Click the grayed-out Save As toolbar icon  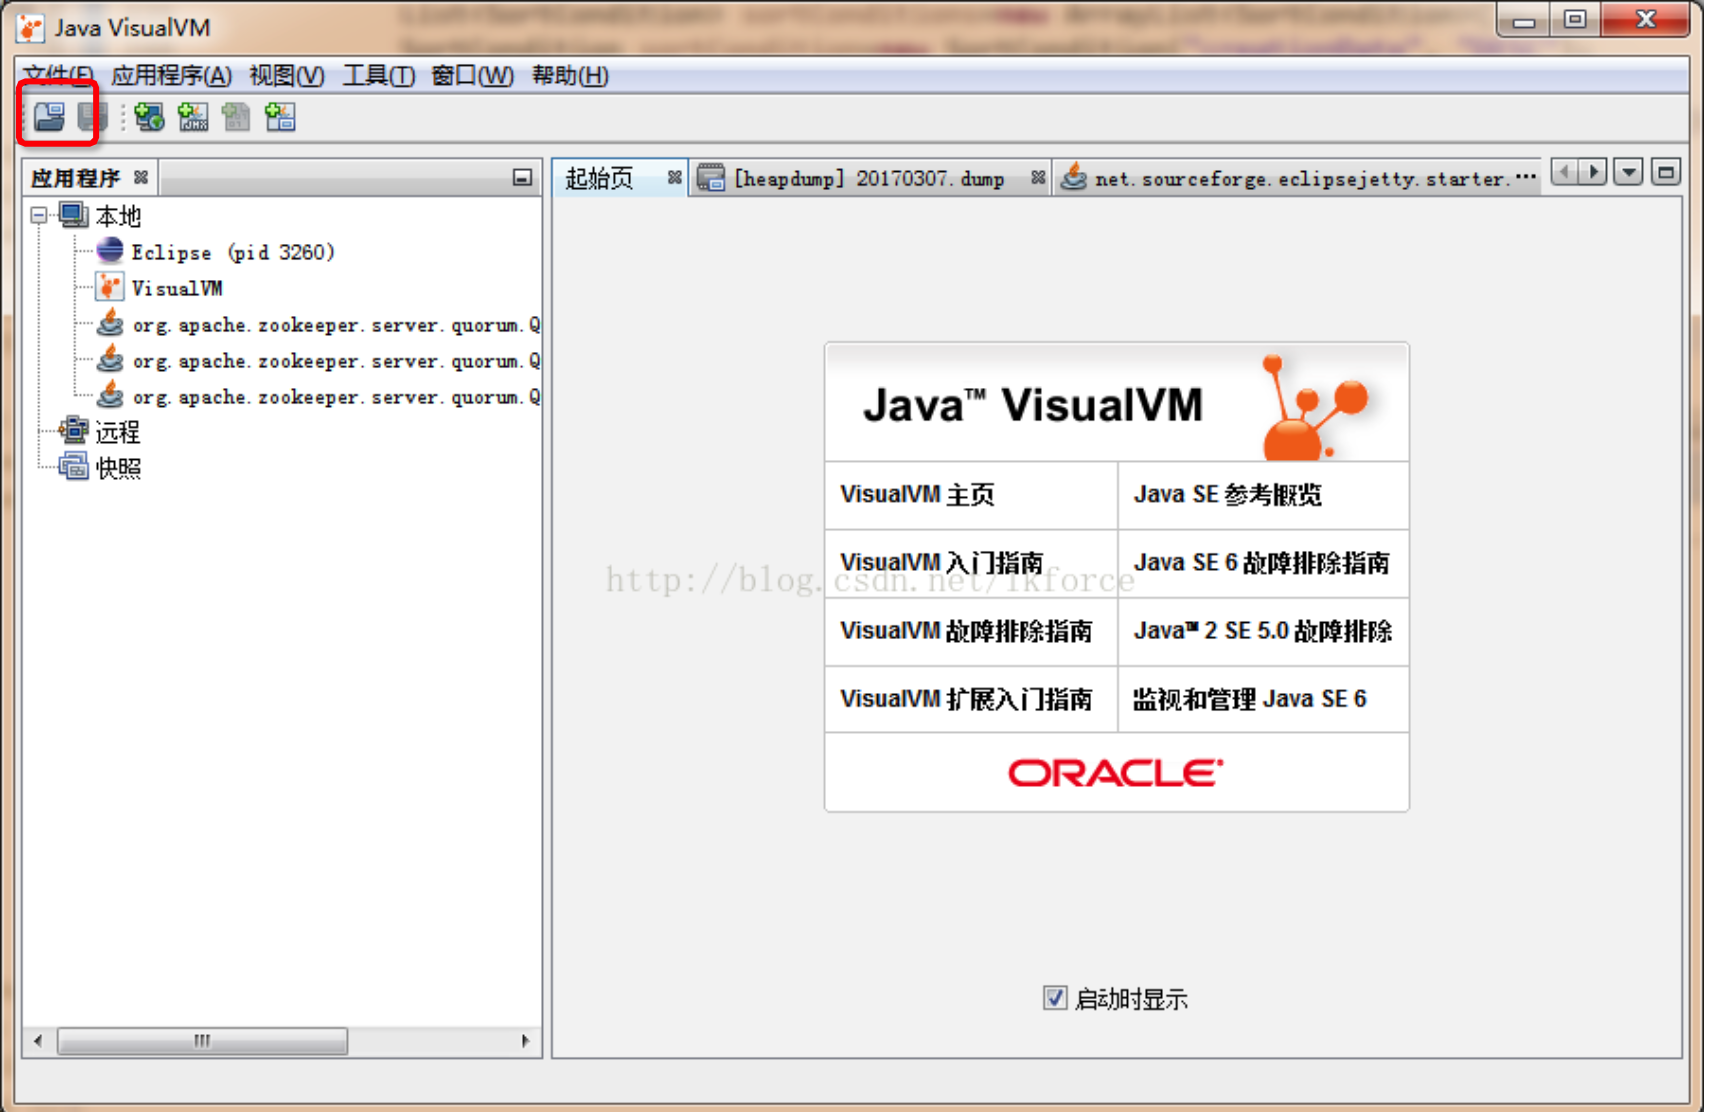point(91,117)
